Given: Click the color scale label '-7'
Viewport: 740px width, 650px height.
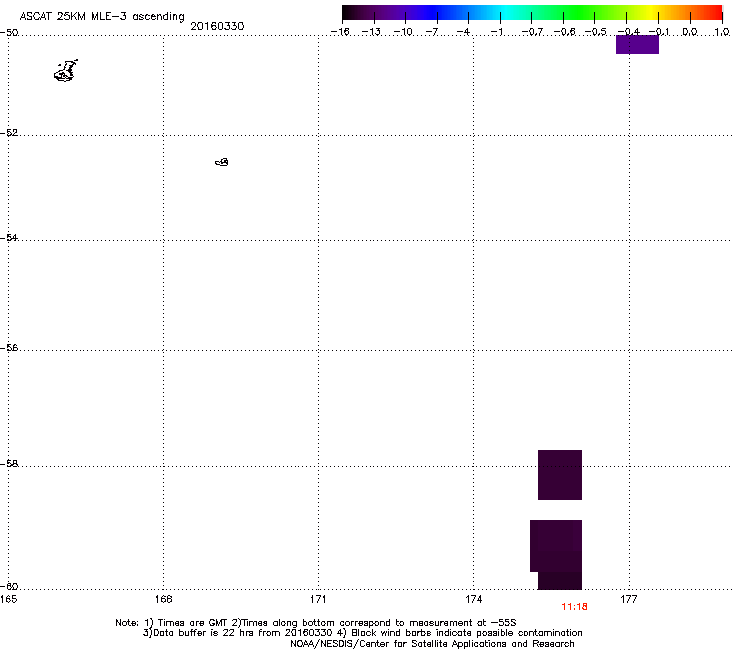Looking at the screenshot, I should [432, 32].
